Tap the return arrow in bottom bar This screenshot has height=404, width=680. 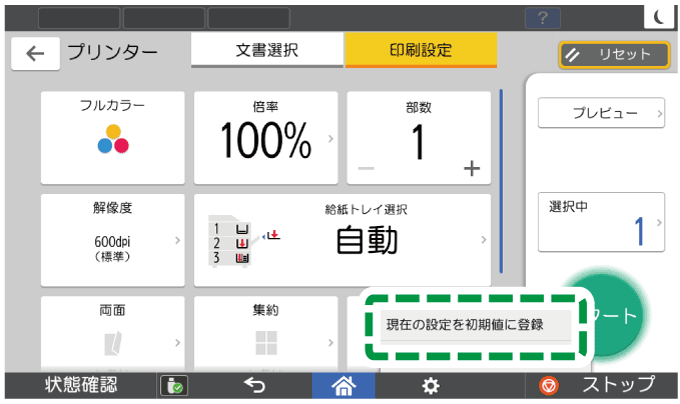tap(255, 385)
